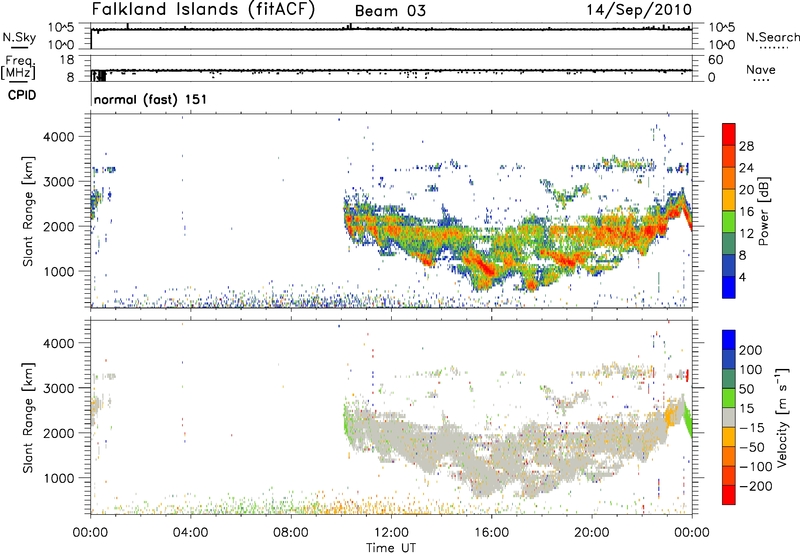Click the '00:00' label ending the time axis

pyautogui.click(x=692, y=533)
